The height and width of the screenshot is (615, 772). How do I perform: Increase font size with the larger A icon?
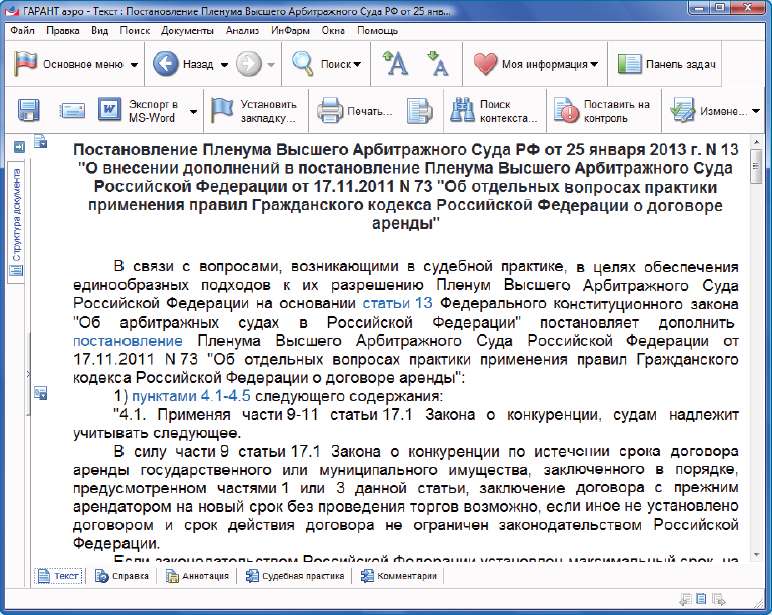click(396, 64)
